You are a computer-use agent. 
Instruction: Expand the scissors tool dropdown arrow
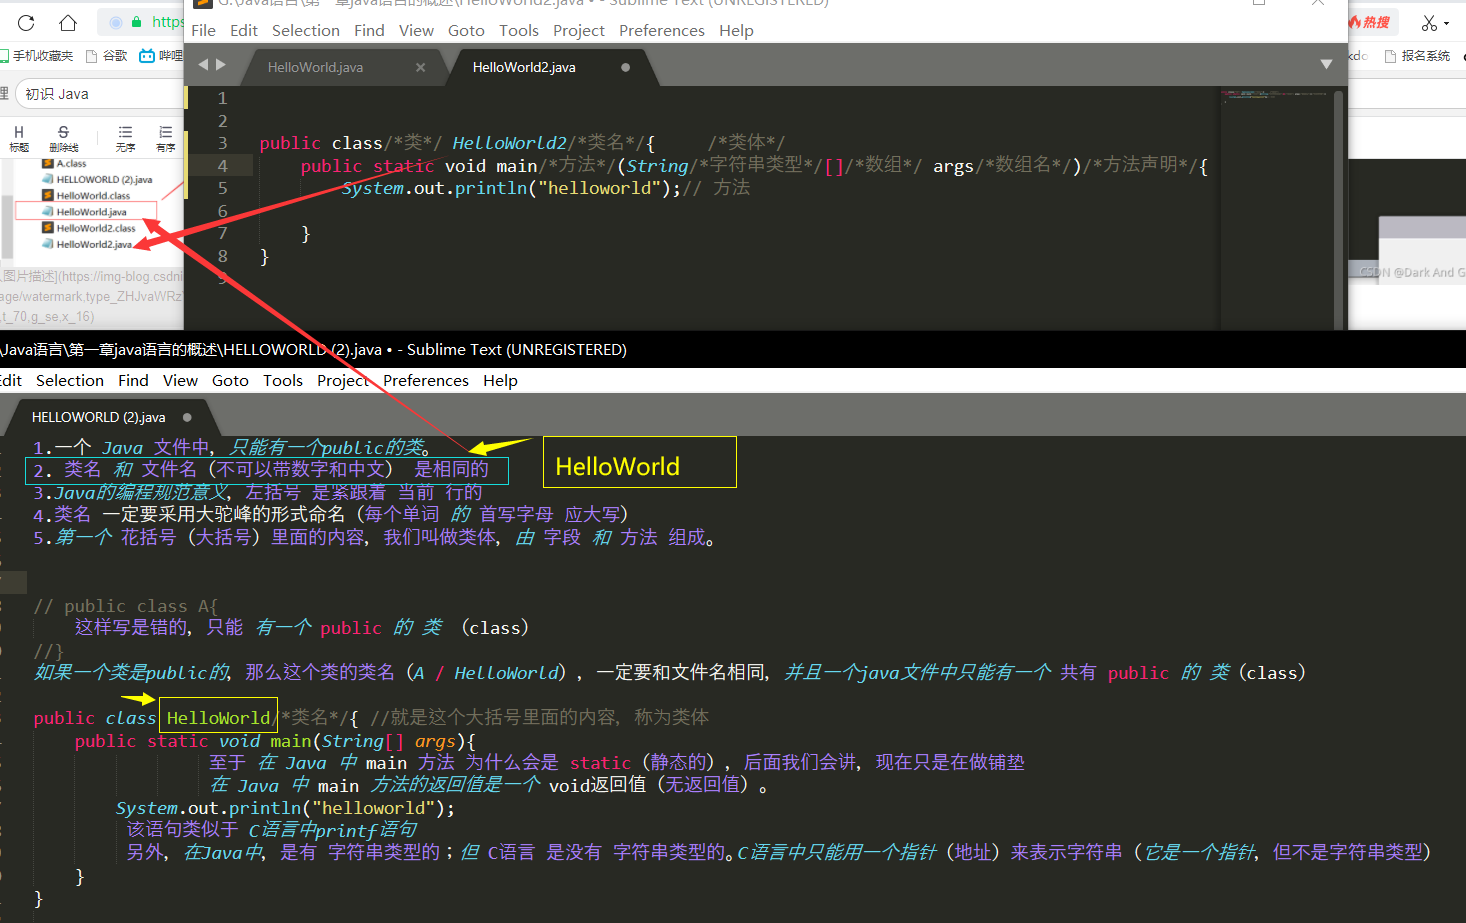coord(1446,23)
